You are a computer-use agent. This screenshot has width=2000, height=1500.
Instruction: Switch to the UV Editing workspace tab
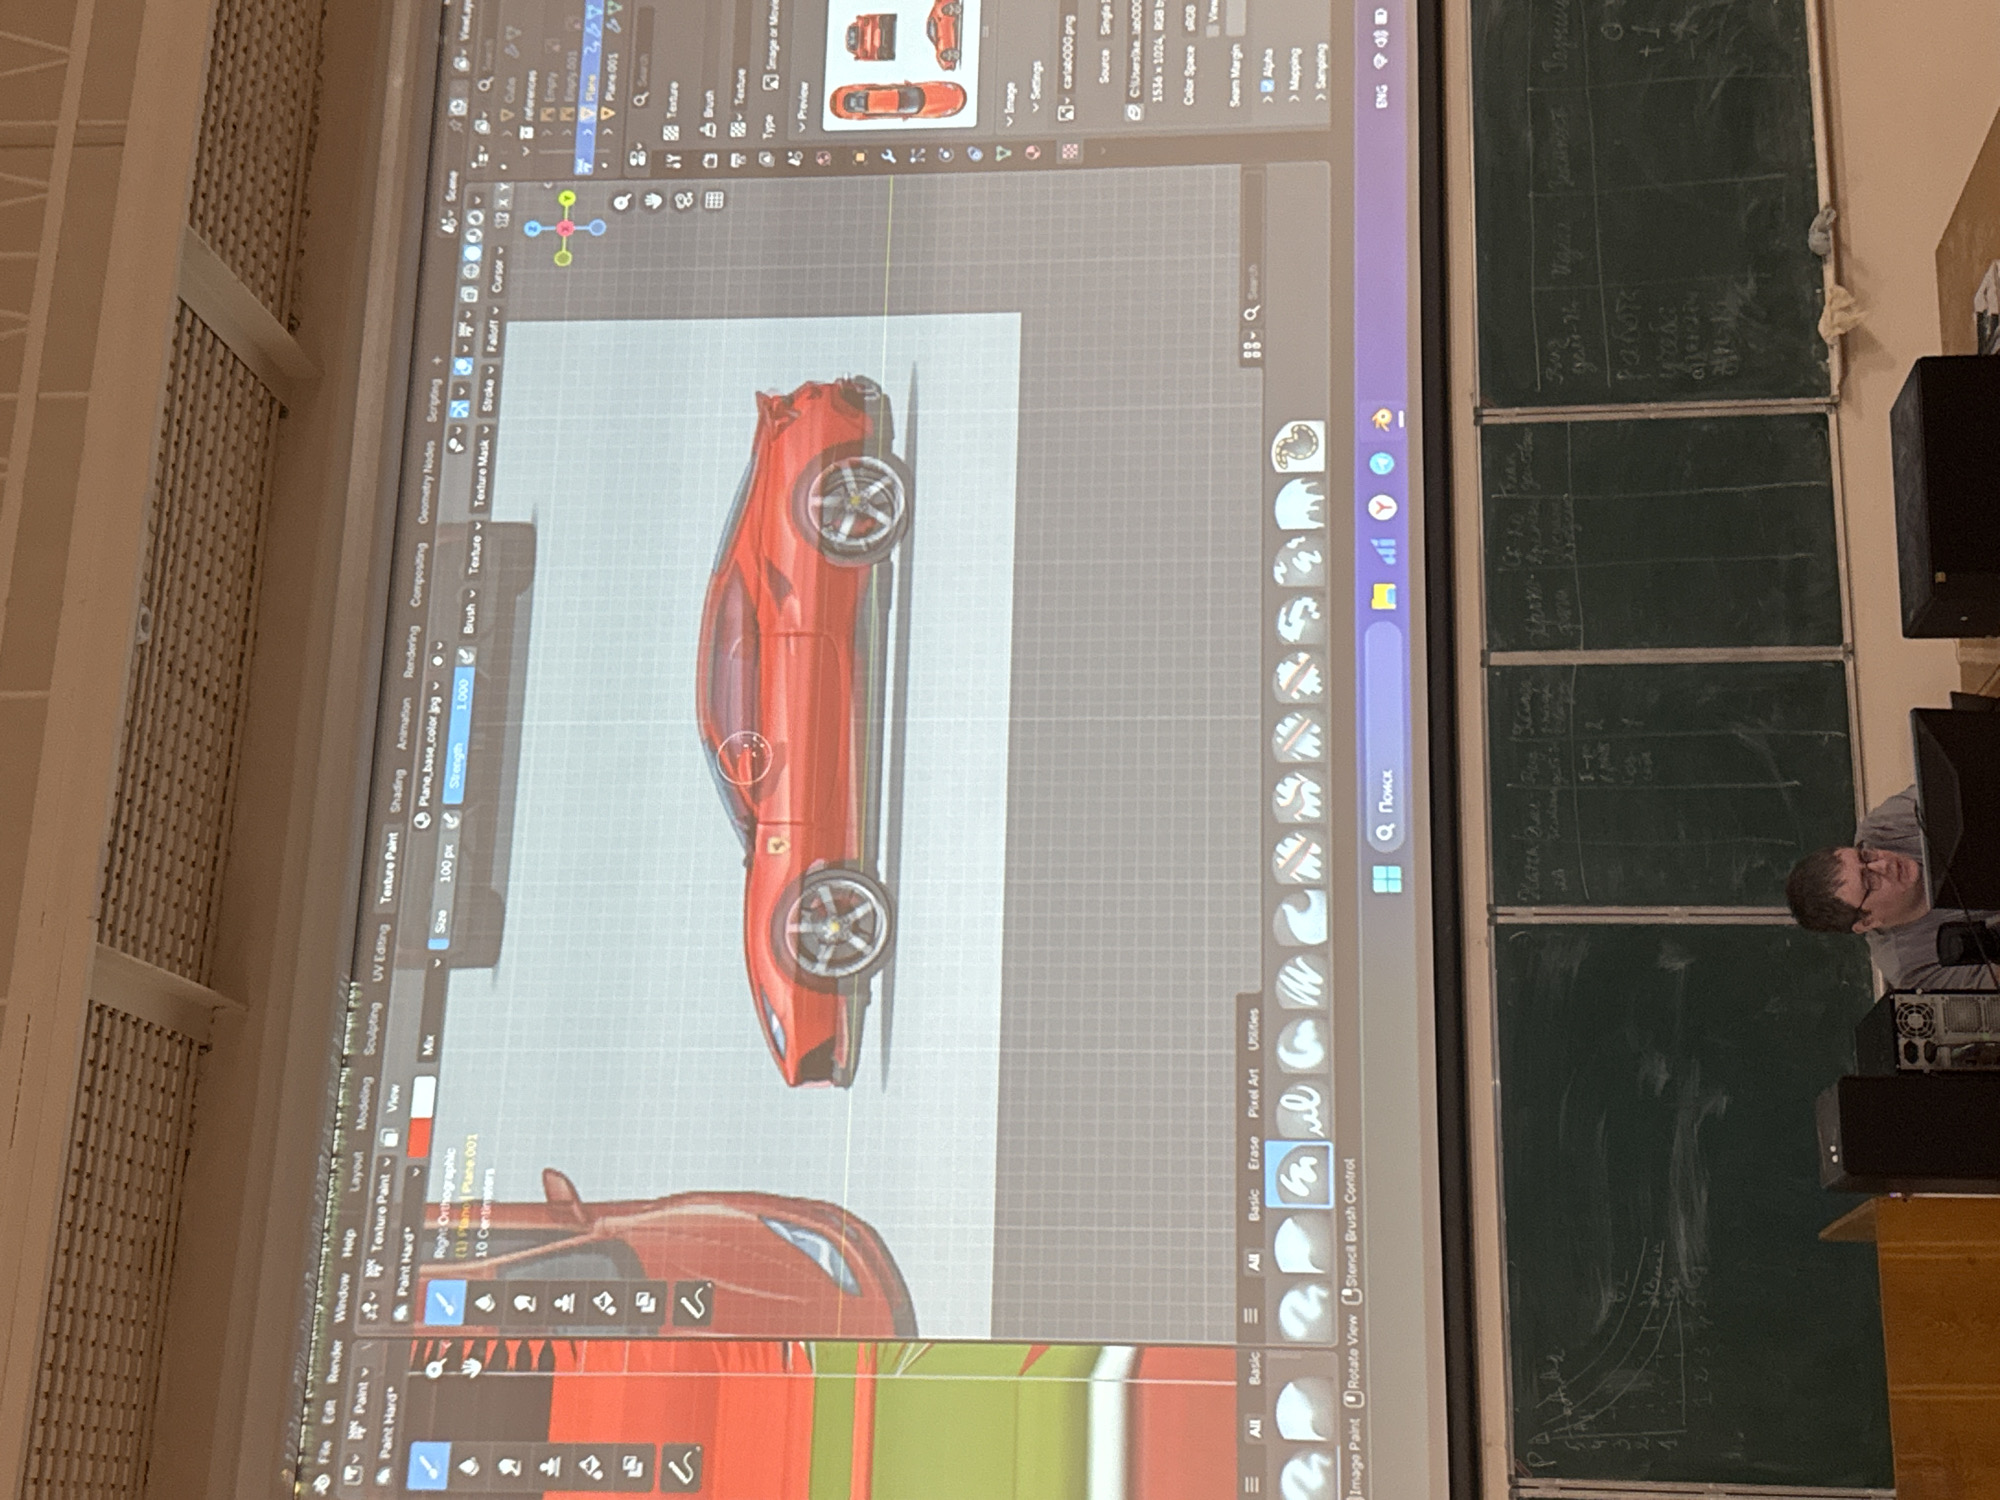pos(380,952)
